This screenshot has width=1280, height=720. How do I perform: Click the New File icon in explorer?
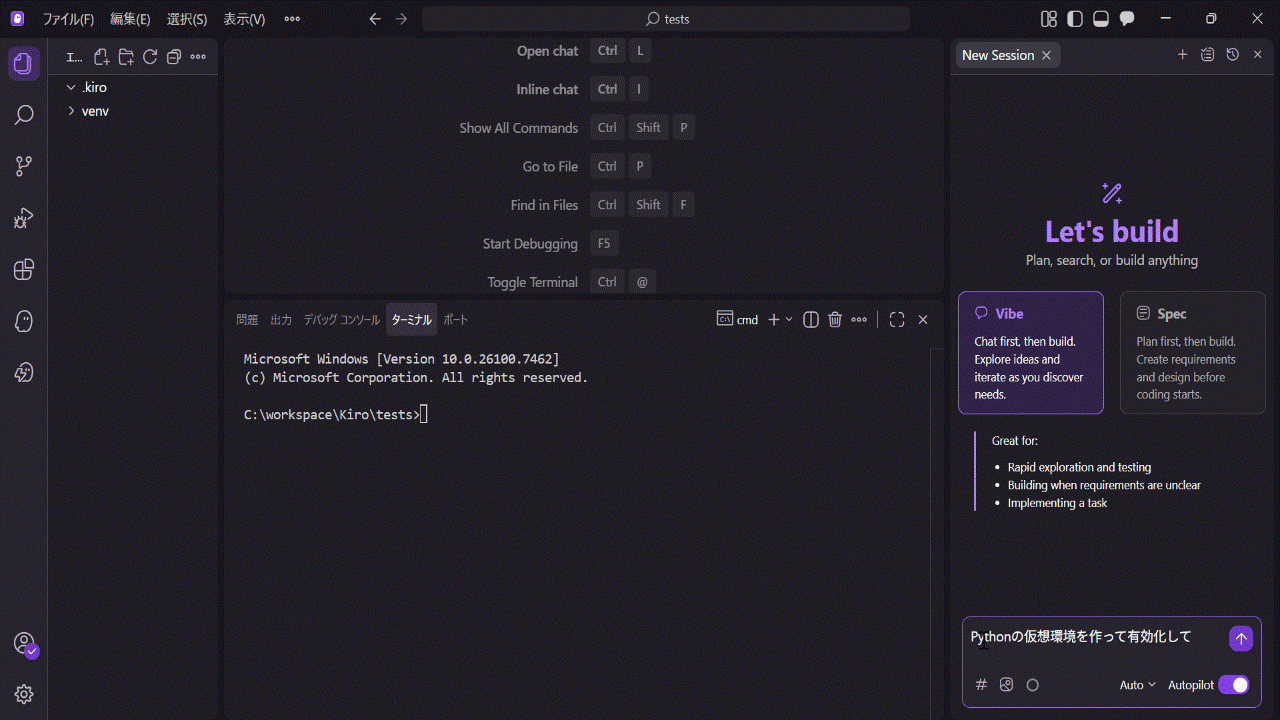coord(101,57)
